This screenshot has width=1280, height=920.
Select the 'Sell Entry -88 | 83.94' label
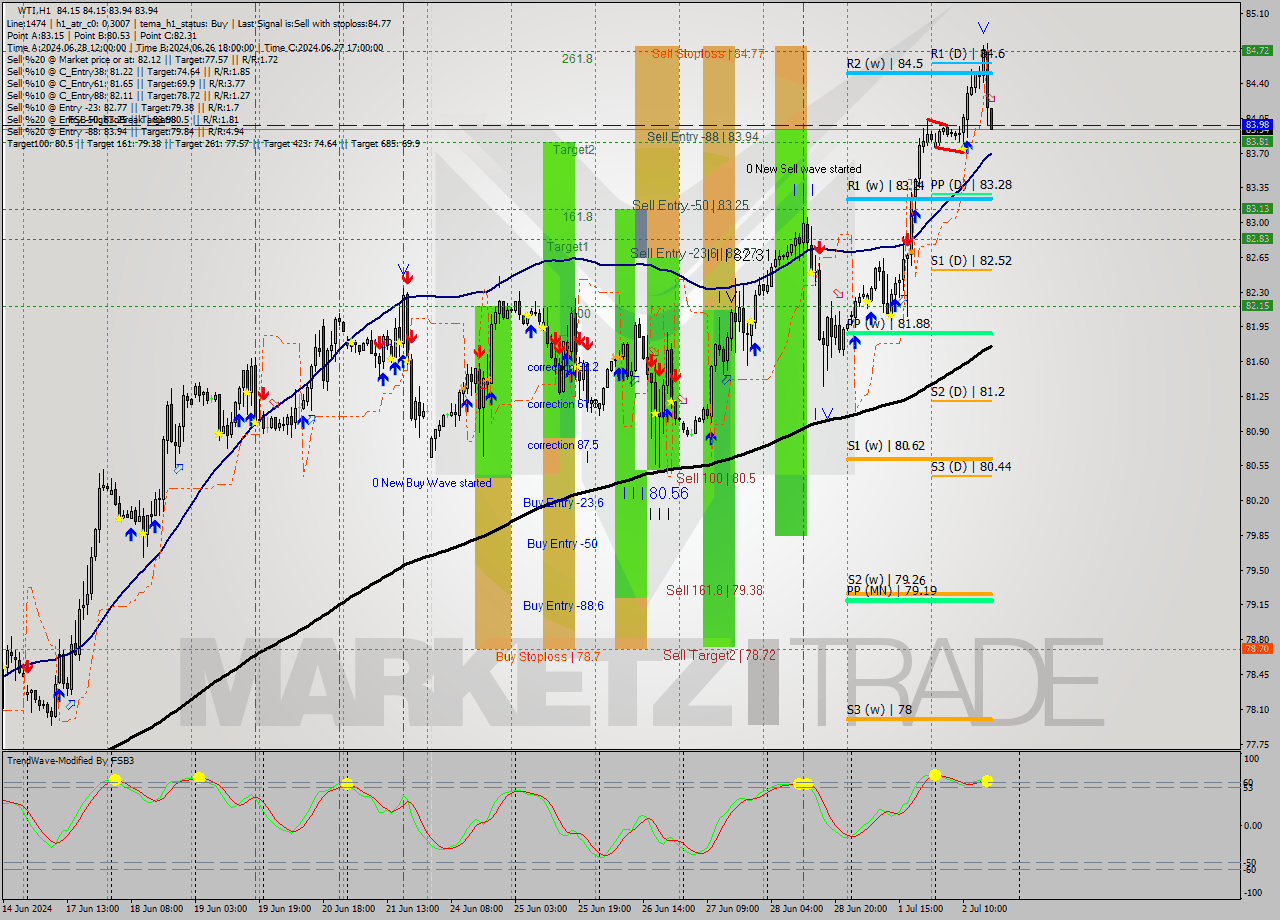click(702, 137)
